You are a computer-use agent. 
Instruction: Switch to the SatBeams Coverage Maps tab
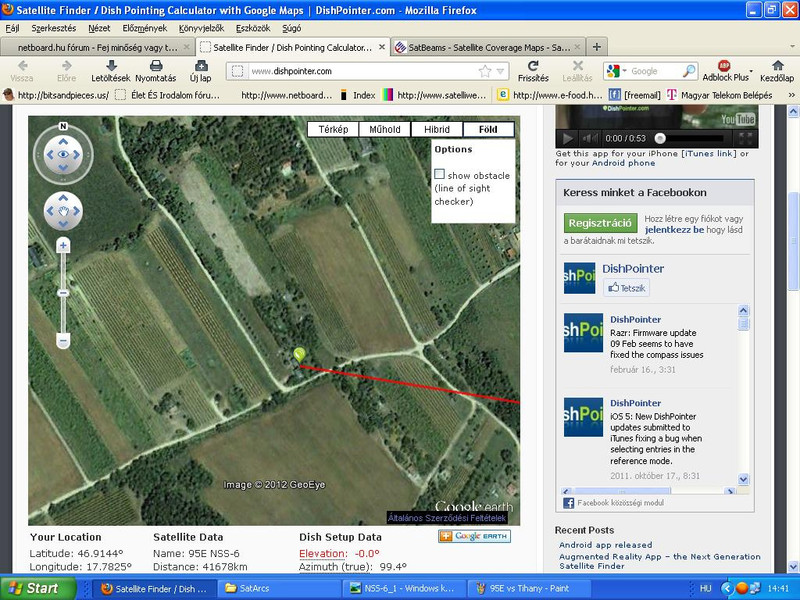(x=488, y=47)
